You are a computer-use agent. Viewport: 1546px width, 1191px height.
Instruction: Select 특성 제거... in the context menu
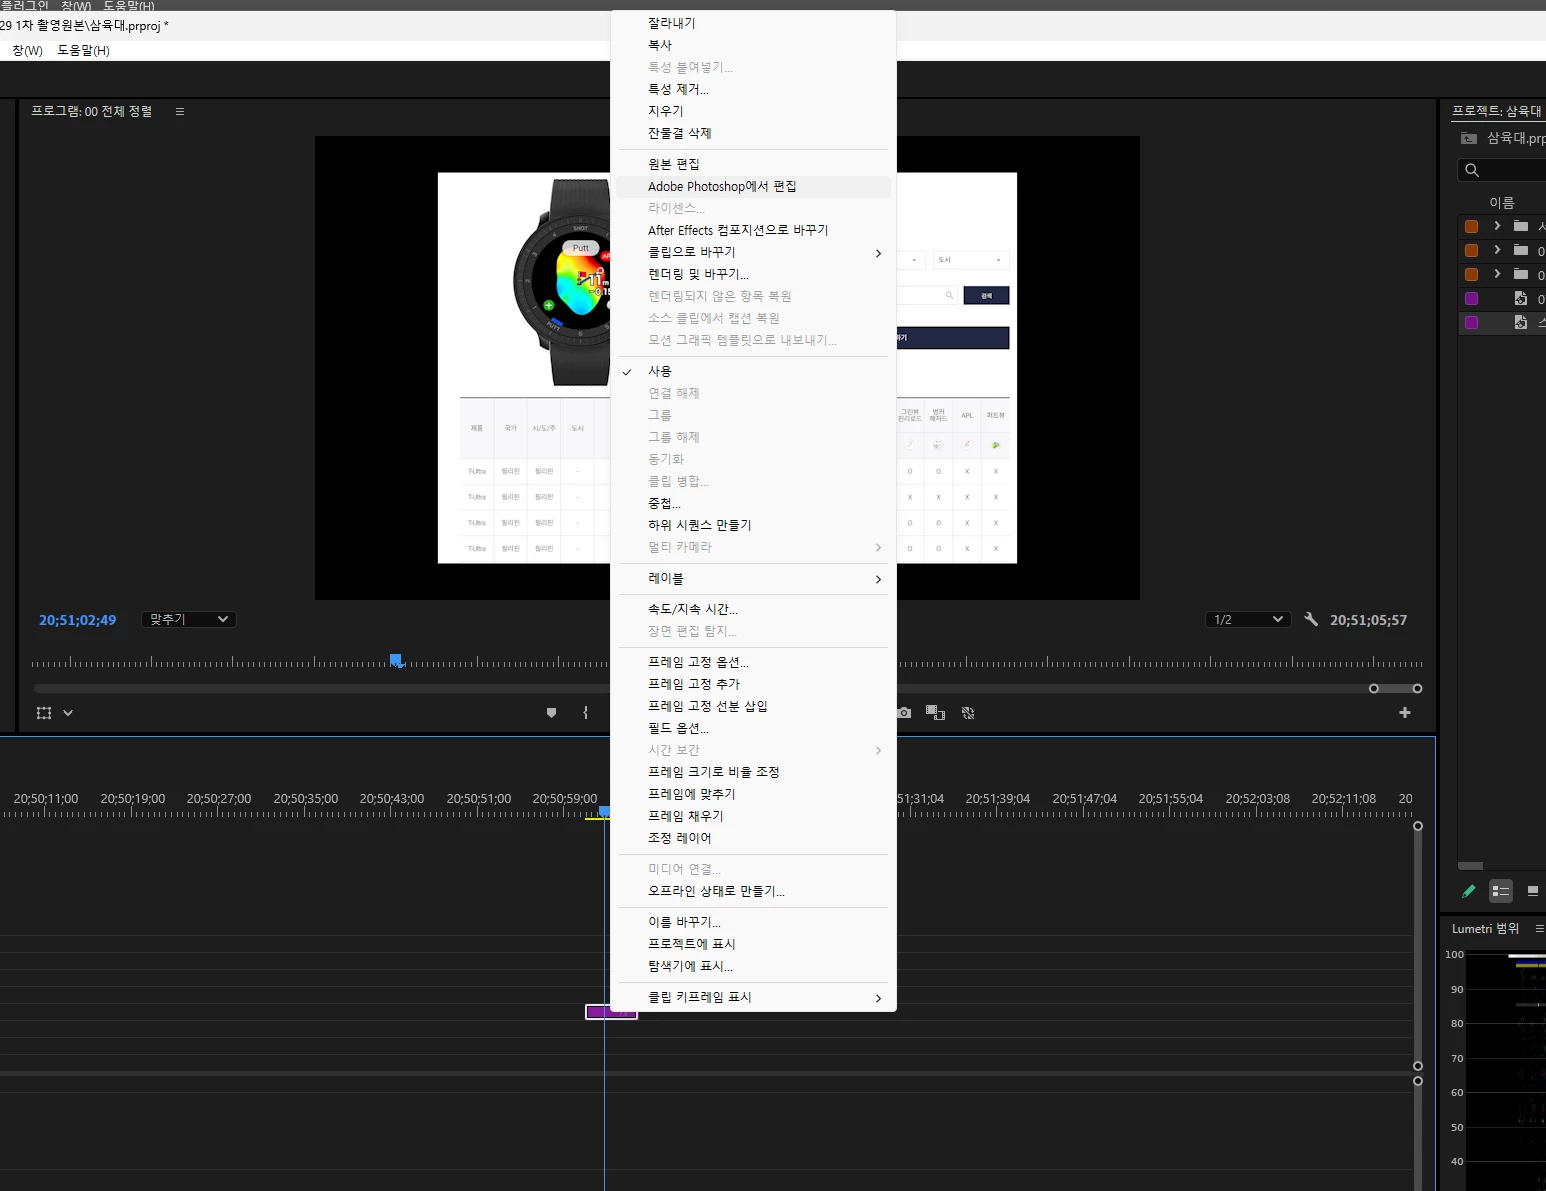click(x=753, y=89)
